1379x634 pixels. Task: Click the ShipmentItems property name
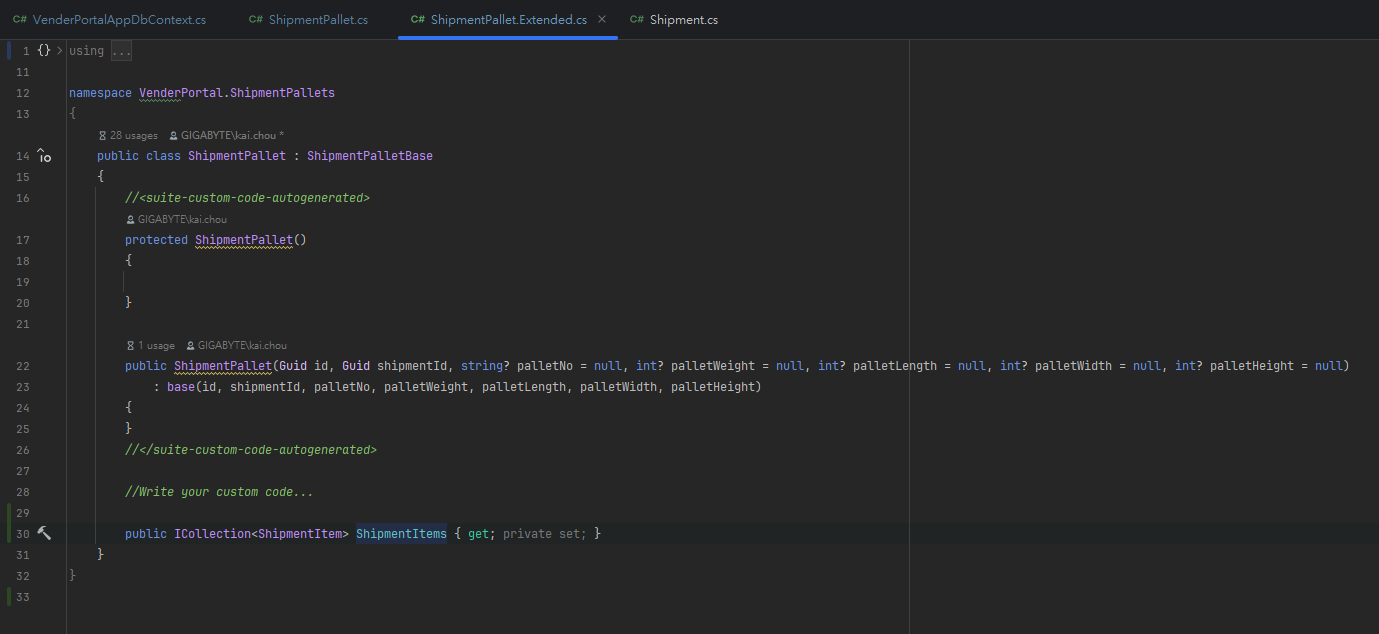401,534
